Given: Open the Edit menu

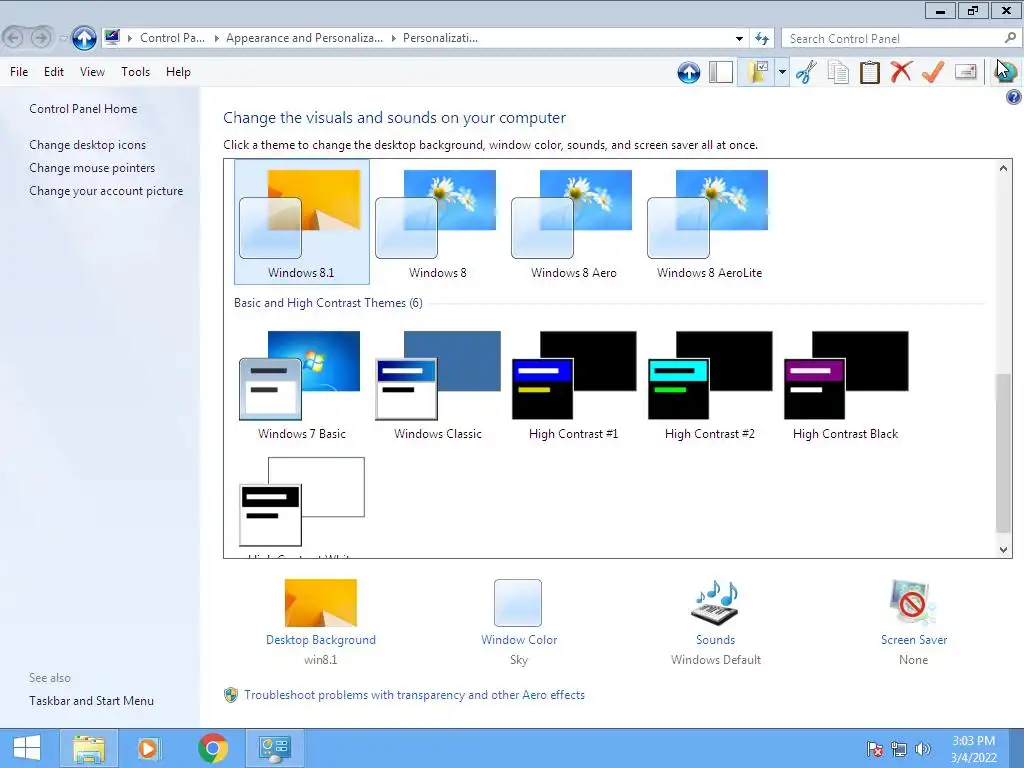Looking at the screenshot, I should (54, 72).
